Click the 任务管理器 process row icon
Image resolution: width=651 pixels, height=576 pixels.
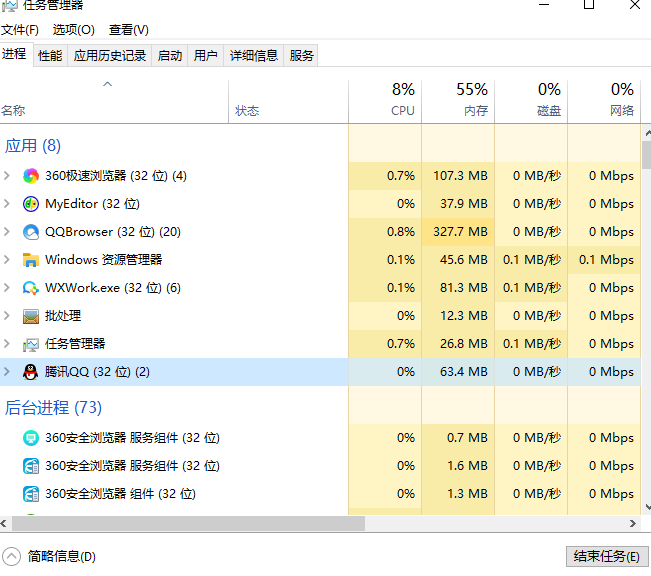coord(31,344)
